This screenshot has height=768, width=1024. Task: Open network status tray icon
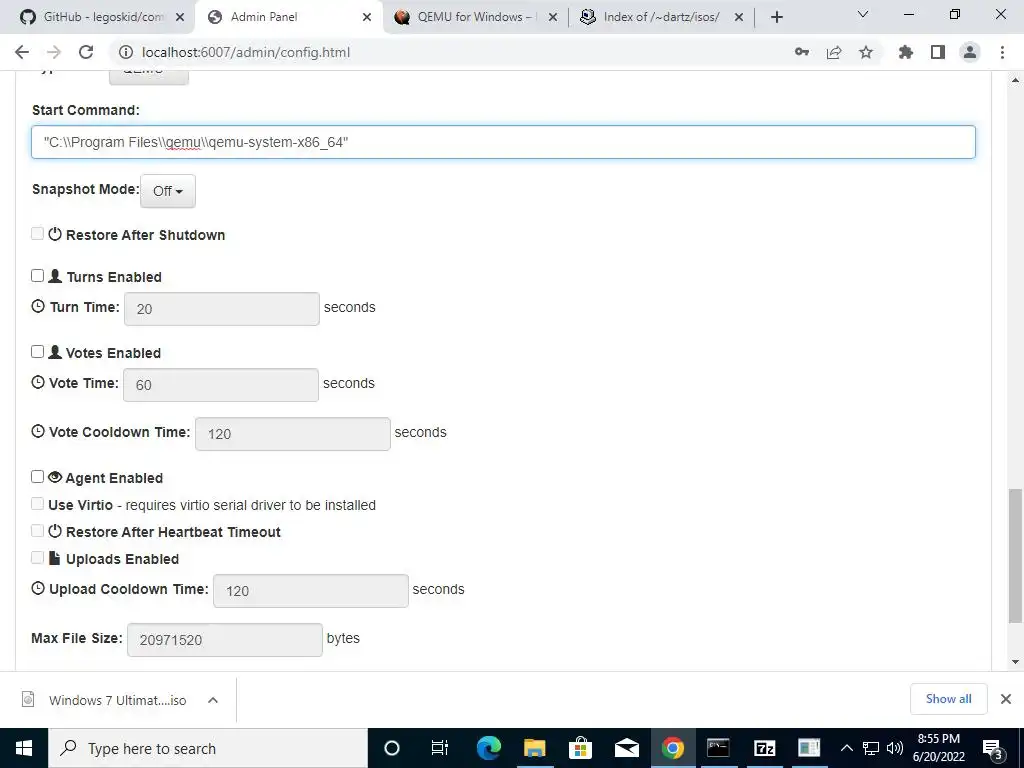tap(871, 748)
